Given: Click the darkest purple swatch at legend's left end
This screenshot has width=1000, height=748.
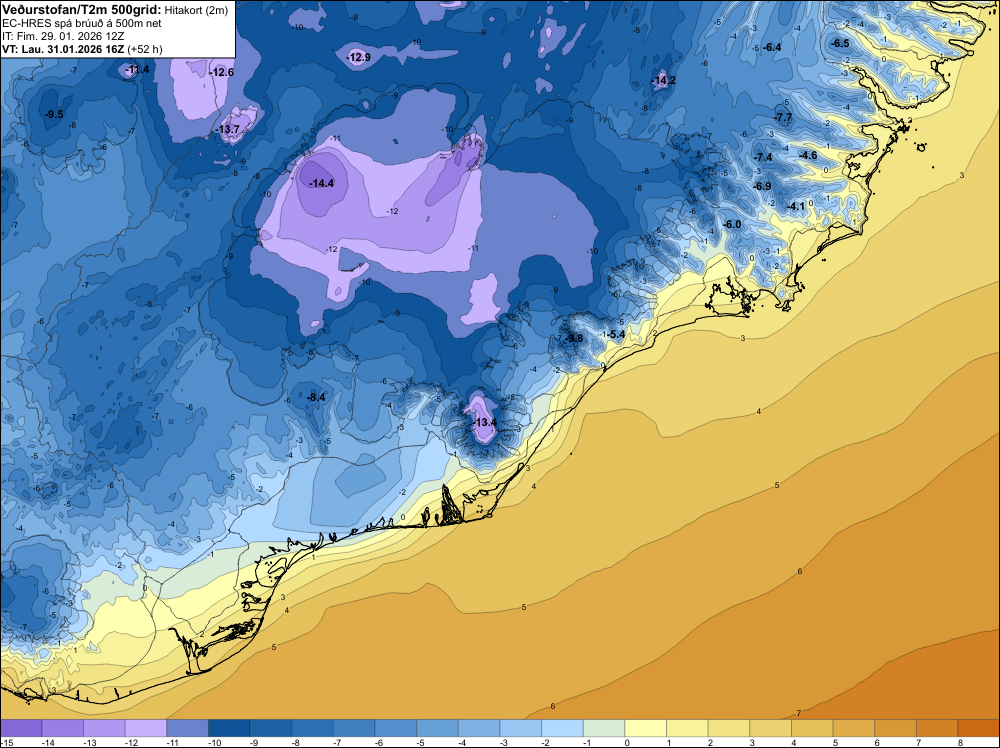Looking at the screenshot, I should [x=21, y=728].
